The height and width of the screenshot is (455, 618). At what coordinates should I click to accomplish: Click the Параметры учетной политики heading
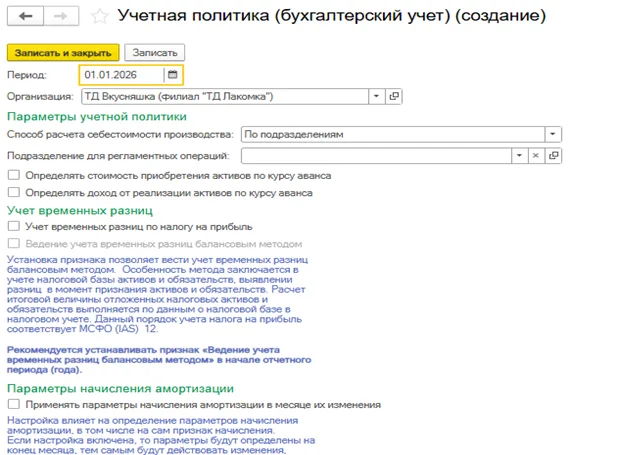coord(97,117)
